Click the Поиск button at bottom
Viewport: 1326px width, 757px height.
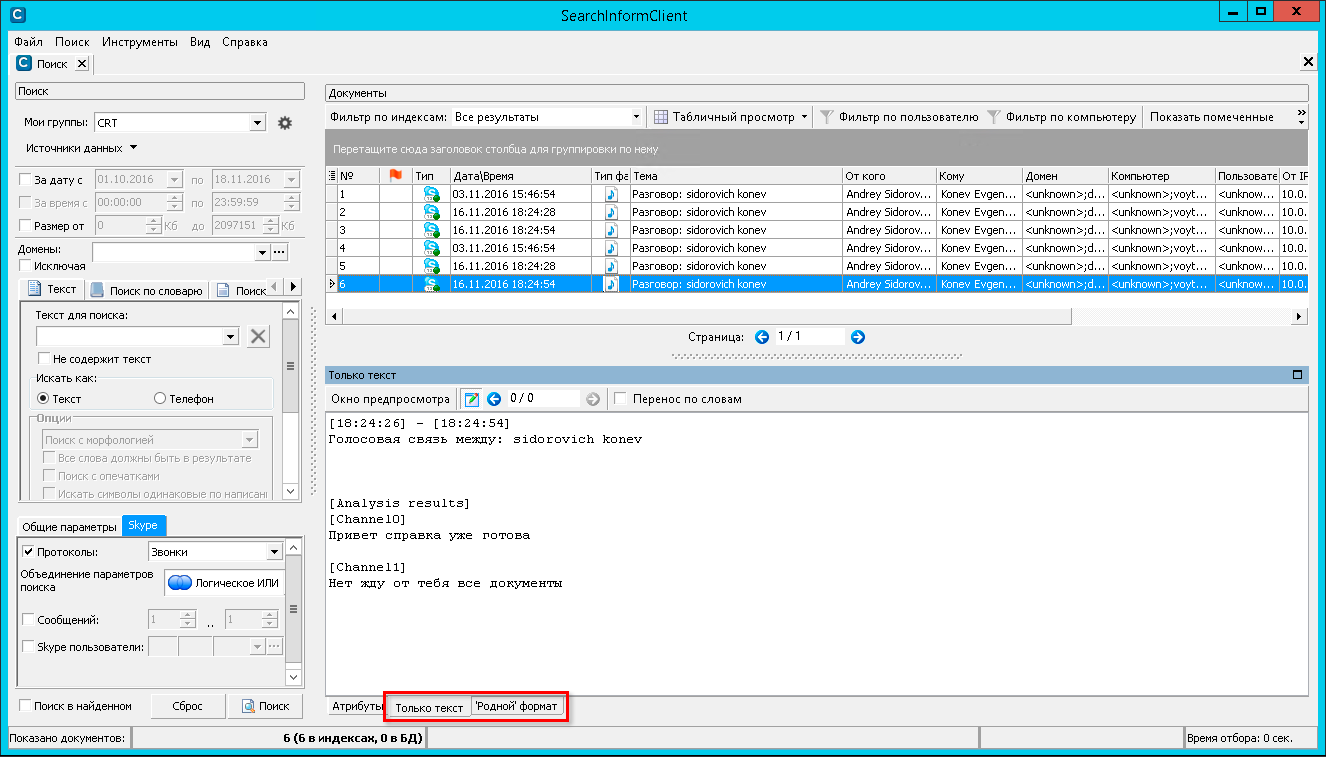click(265, 706)
